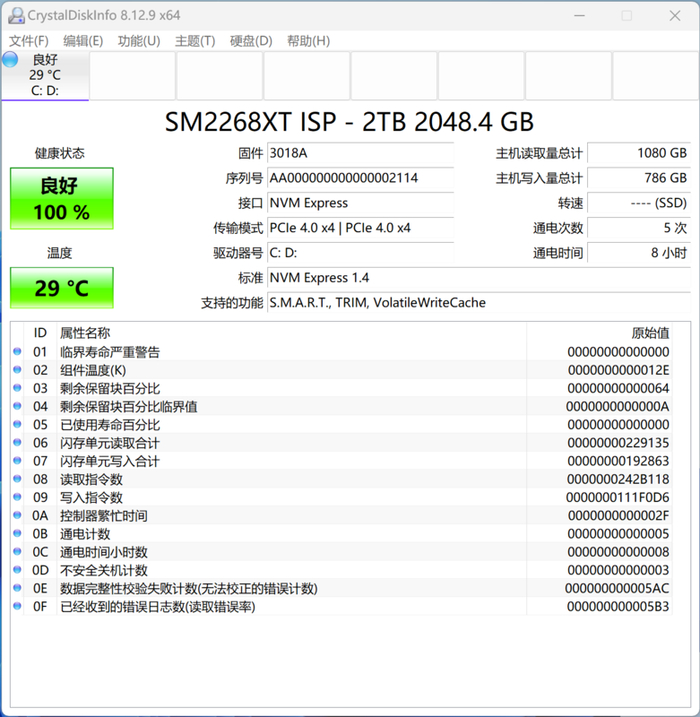Click the ID column header
The height and width of the screenshot is (717, 700).
[40, 333]
